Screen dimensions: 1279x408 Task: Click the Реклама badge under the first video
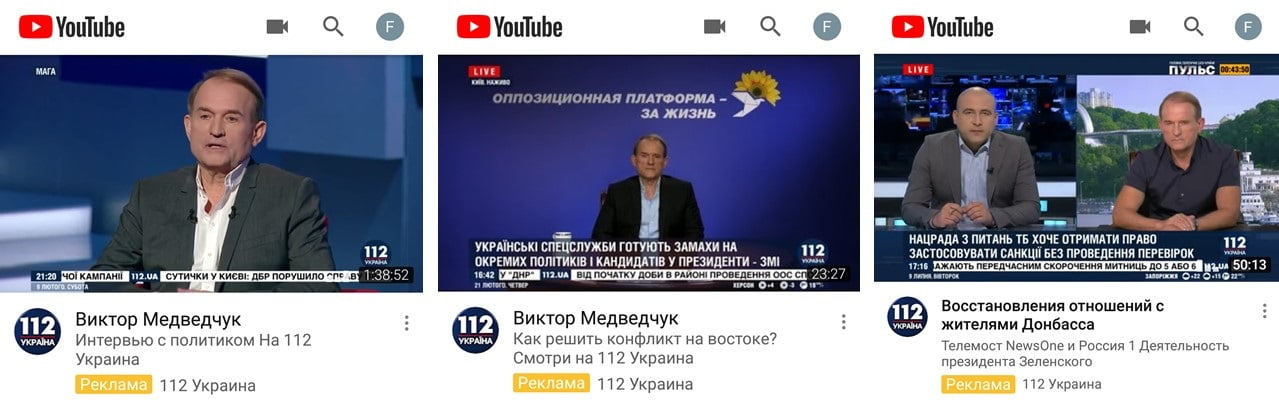coord(114,385)
